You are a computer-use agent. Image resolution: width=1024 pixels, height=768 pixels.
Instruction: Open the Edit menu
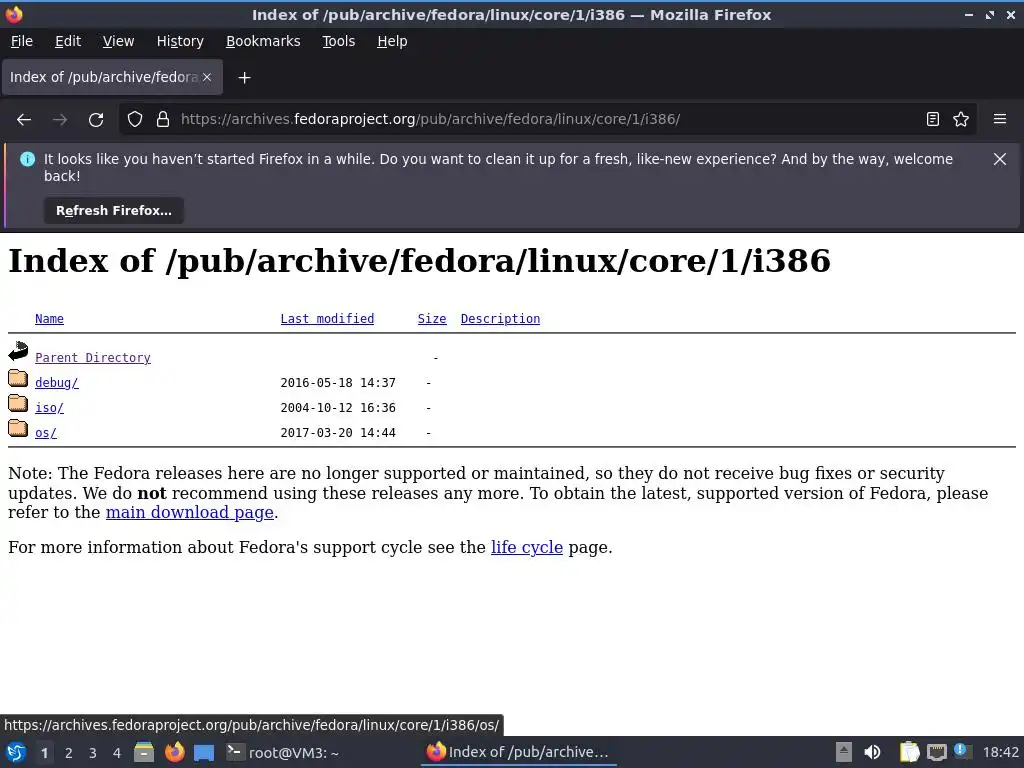pos(68,41)
